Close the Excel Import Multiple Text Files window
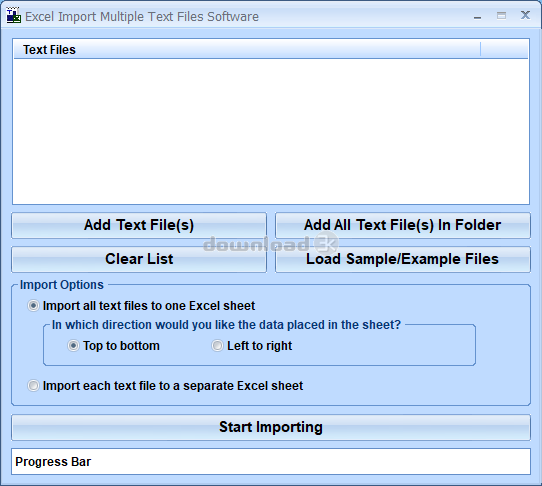542x486 pixels. pyautogui.click(x=525, y=15)
